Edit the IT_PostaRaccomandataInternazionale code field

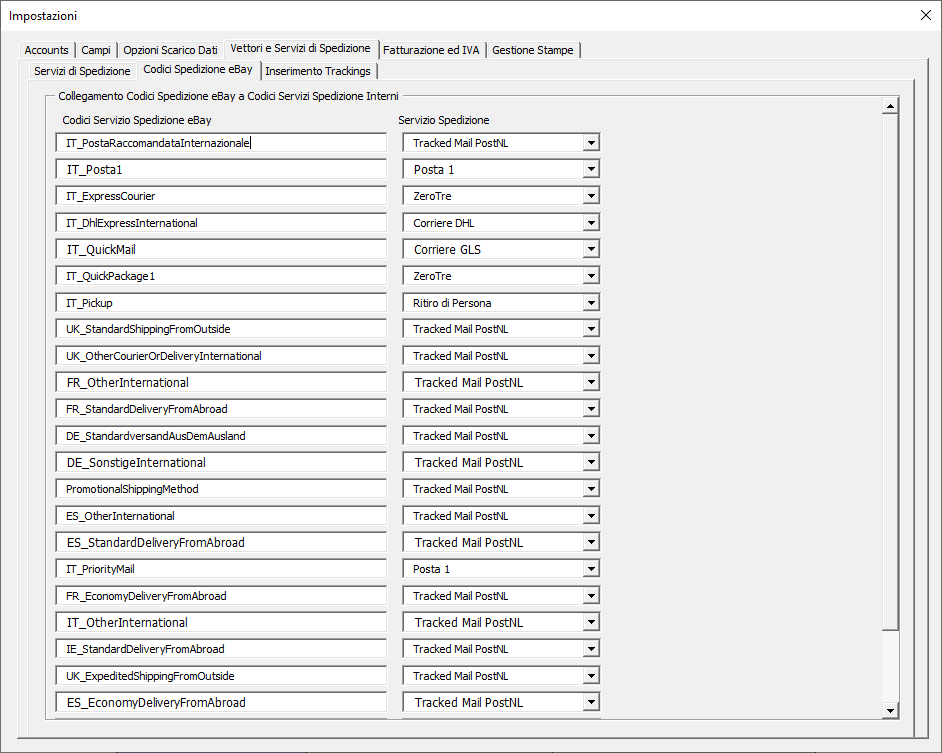[x=221, y=143]
